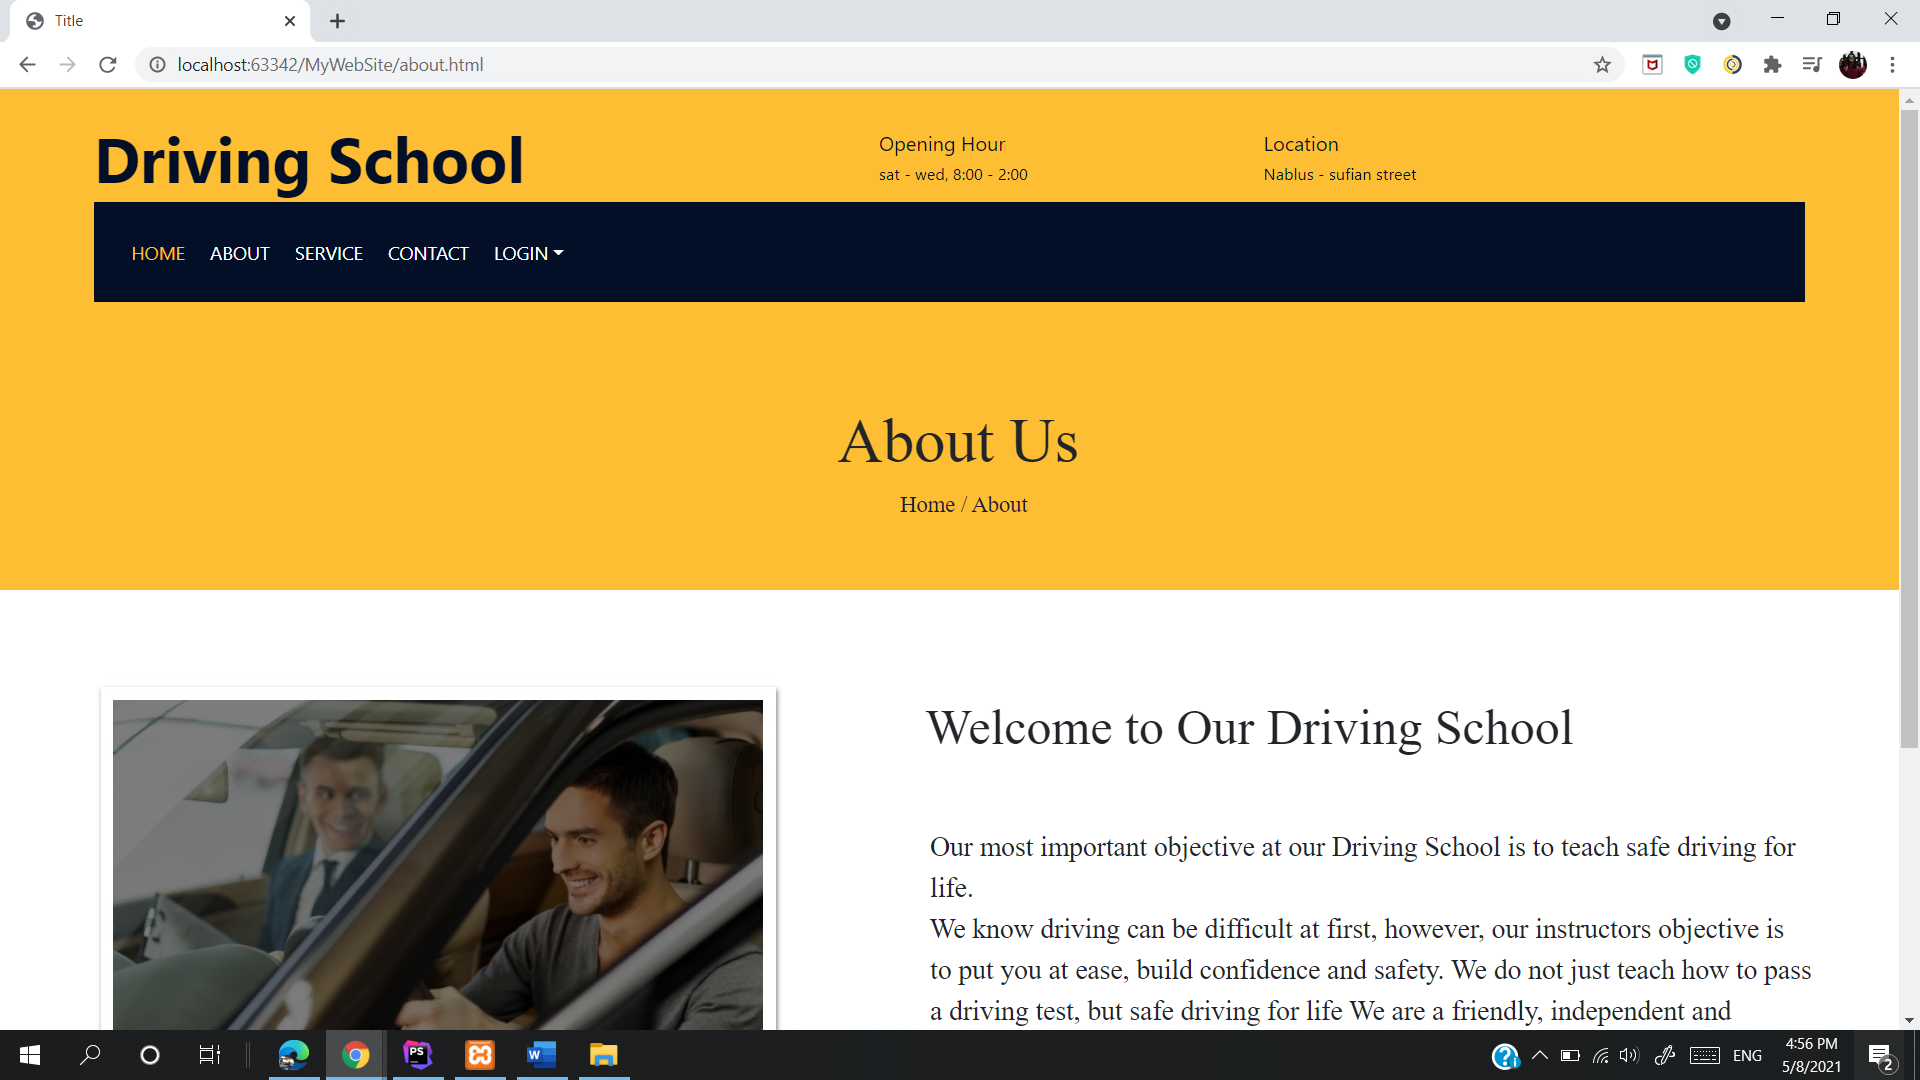1920x1080 pixels.
Task: Open the Chrome three-dot menu
Action: pos(1892,64)
